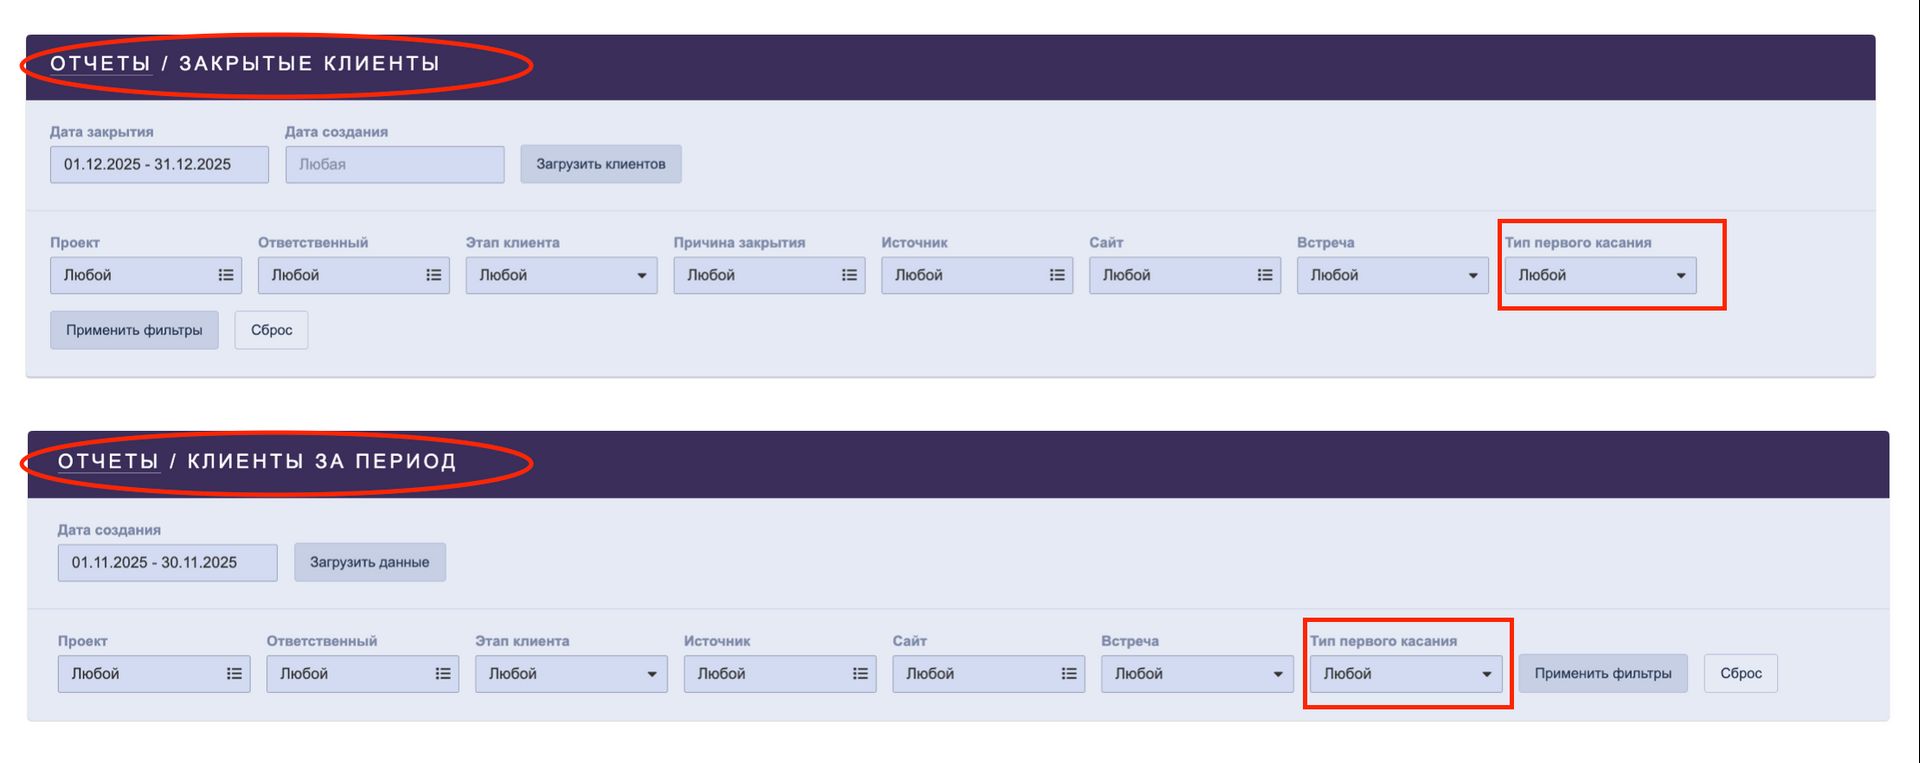Open Встреча dropdown in Закрытые клиенты report
Image resolution: width=1920 pixels, height=763 pixels.
(x=1392, y=275)
